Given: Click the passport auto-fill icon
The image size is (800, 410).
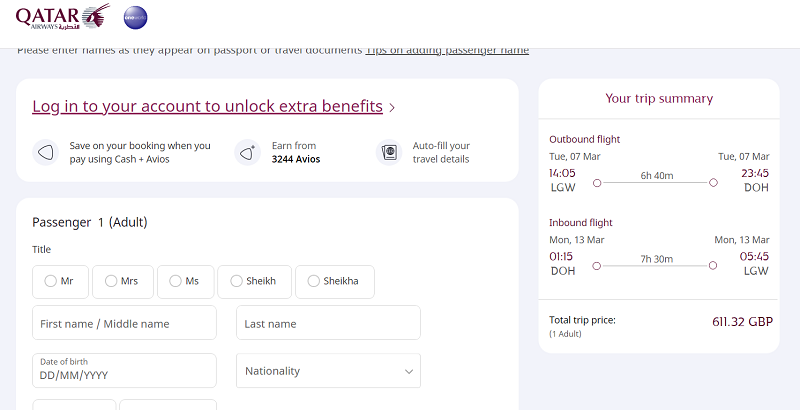Looking at the screenshot, I should pos(389,152).
